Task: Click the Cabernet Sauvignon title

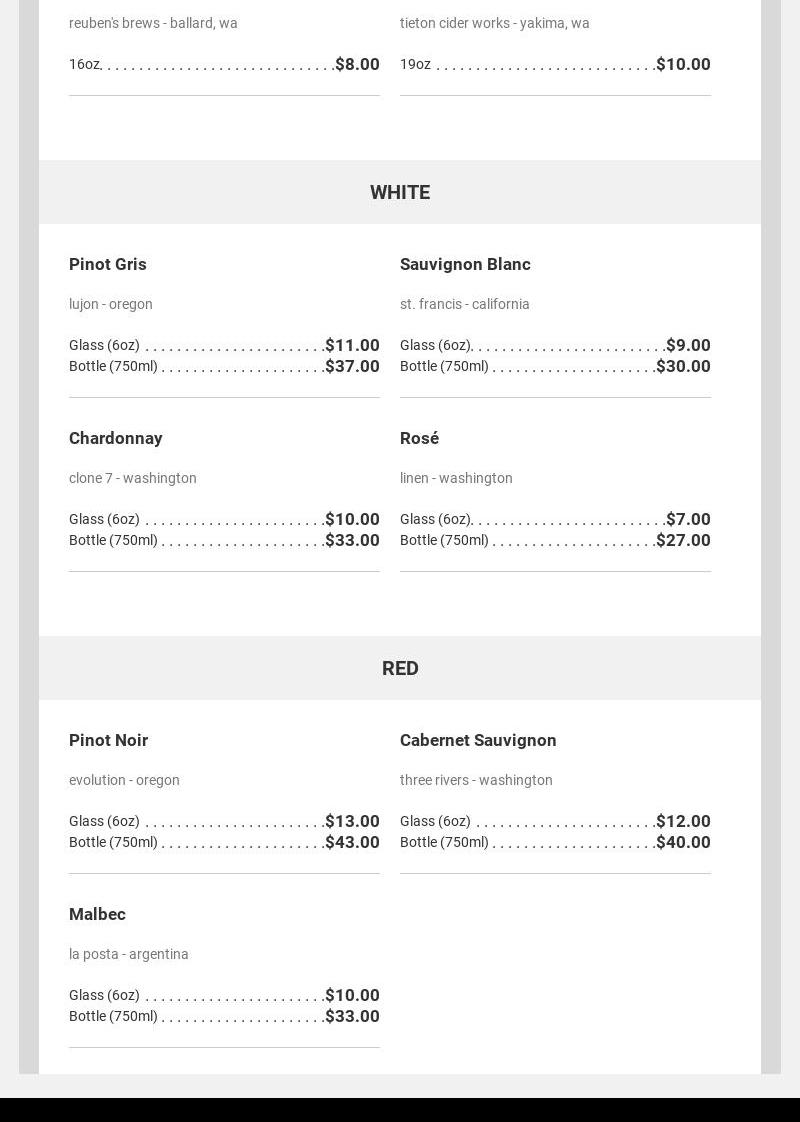Action: [478, 740]
